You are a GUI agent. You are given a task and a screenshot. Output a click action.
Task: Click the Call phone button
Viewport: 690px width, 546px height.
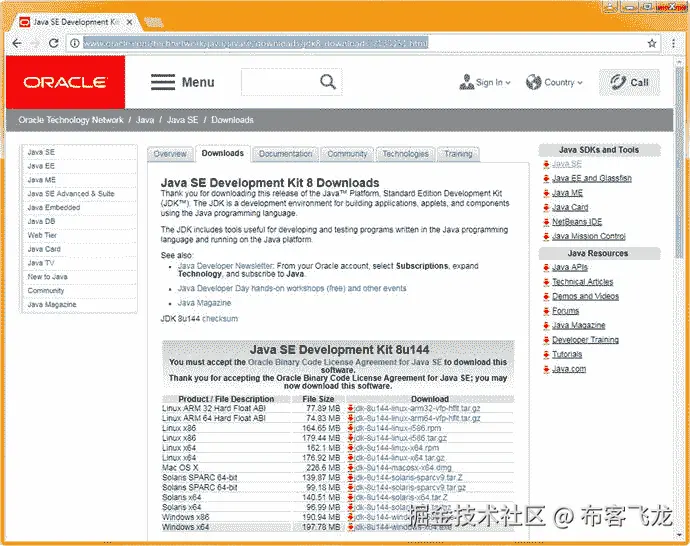point(629,82)
